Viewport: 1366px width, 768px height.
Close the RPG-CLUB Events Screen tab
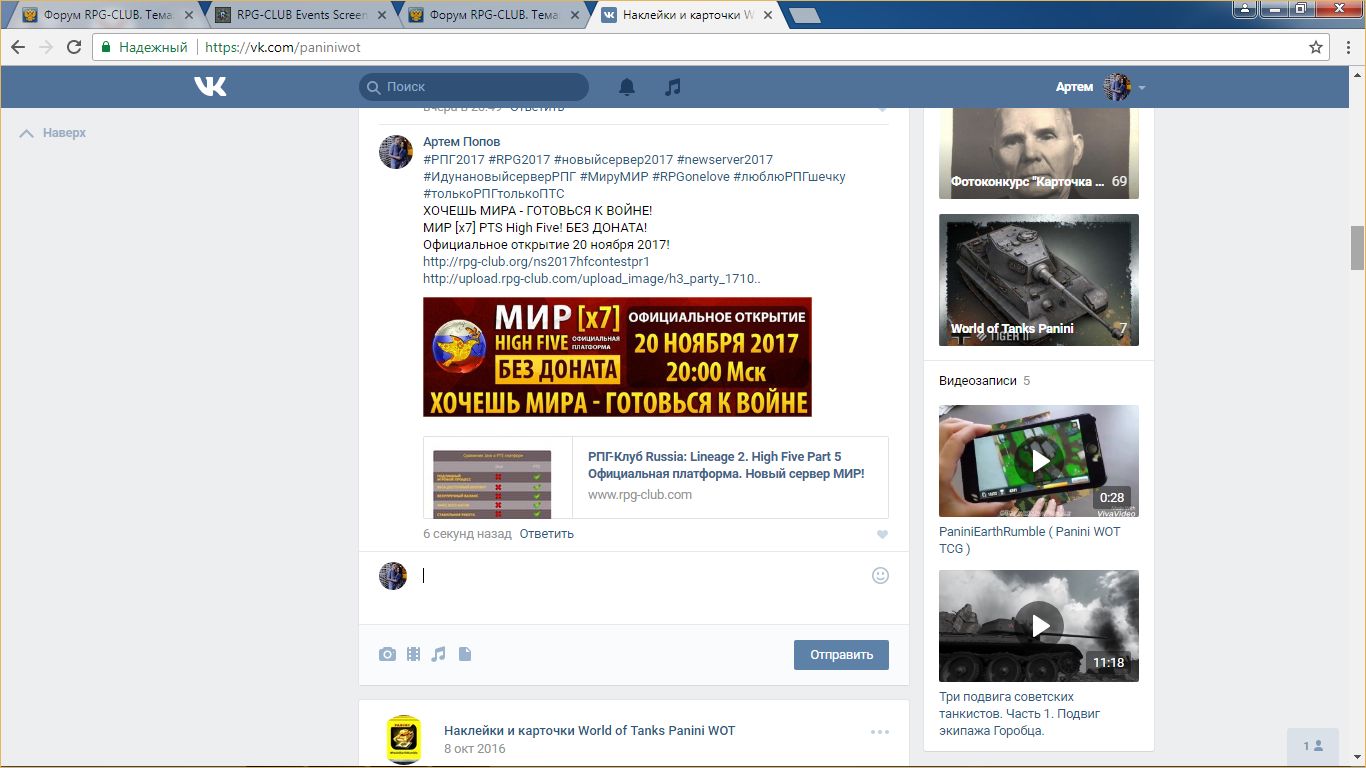[x=382, y=15]
